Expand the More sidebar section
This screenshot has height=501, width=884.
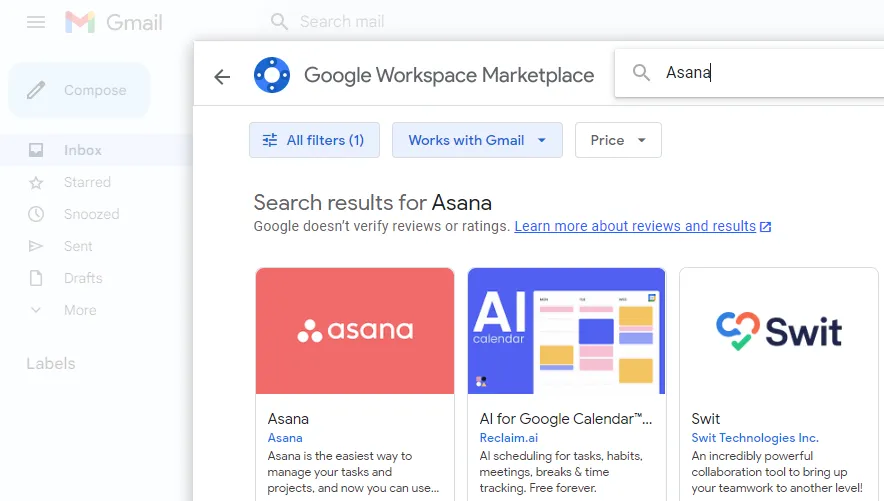pos(80,310)
